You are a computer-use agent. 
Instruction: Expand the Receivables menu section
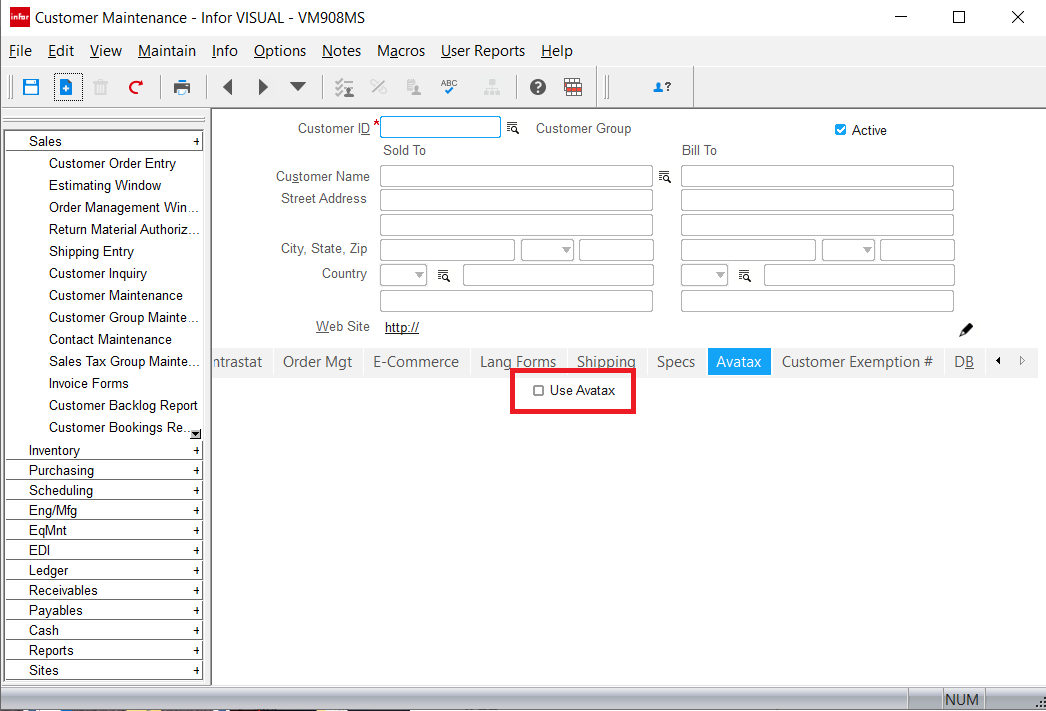[196, 590]
